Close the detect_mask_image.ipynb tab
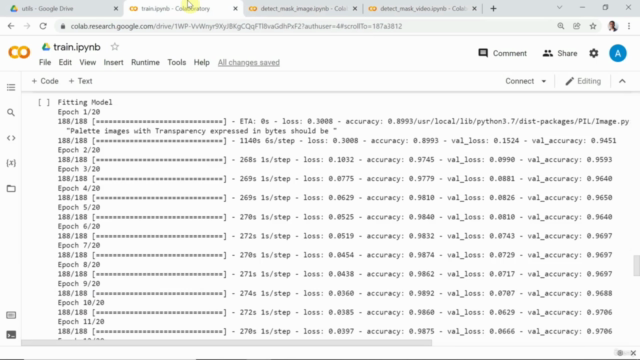Image resolution: width=640 pixels, height=360 pixels. click(355, 9)
